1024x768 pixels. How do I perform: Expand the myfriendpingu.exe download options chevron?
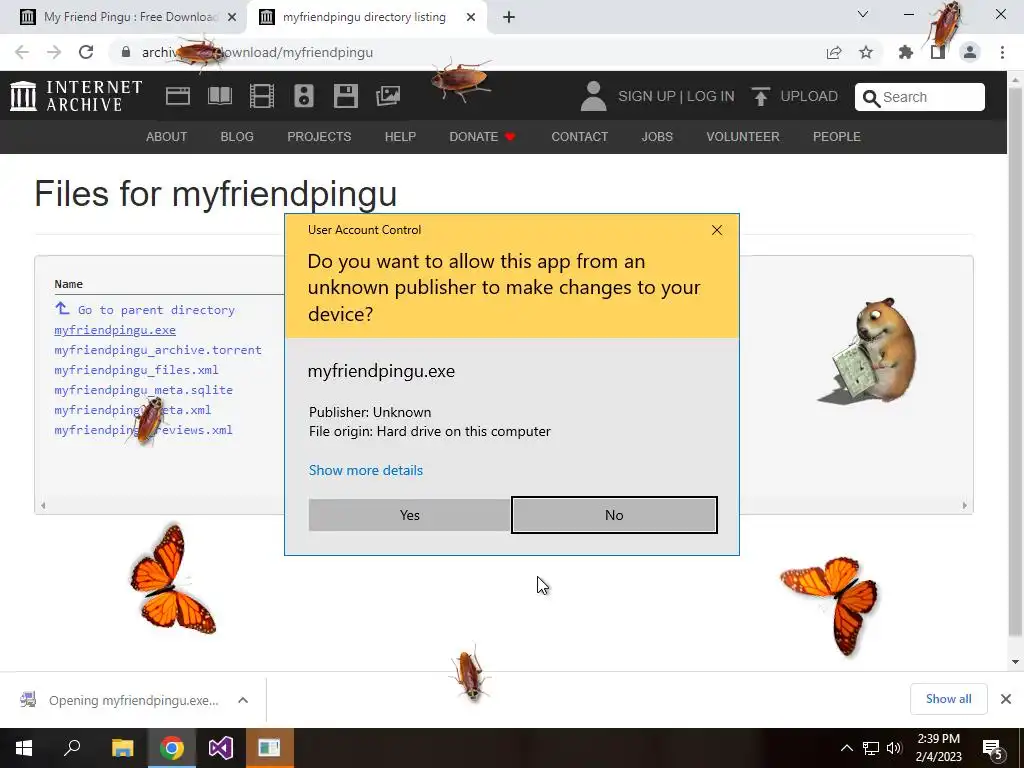(x=243, y=700)
